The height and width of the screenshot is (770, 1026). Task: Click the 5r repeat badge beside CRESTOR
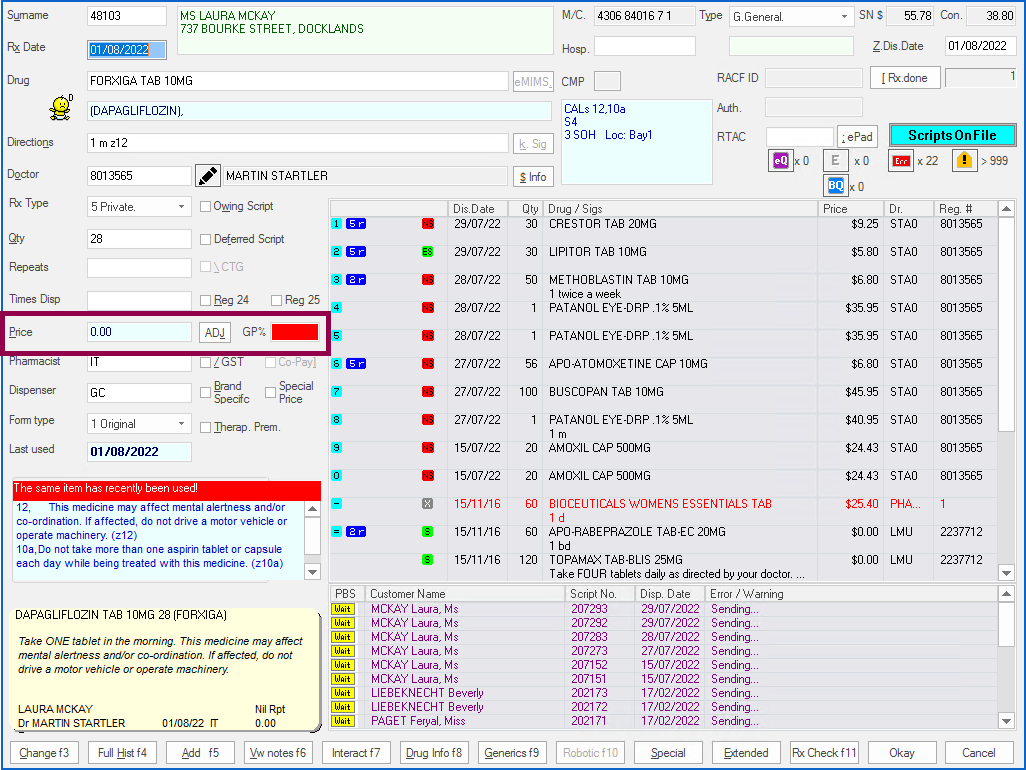click(x=355, y=224)
